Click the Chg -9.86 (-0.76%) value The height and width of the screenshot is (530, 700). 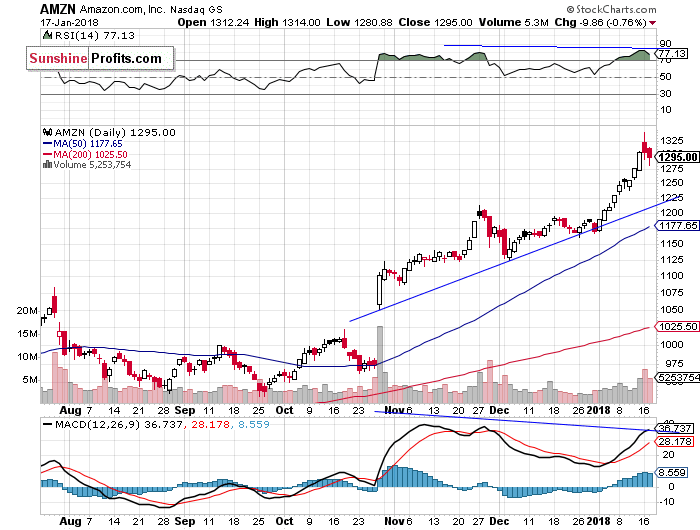pos(600,22)
